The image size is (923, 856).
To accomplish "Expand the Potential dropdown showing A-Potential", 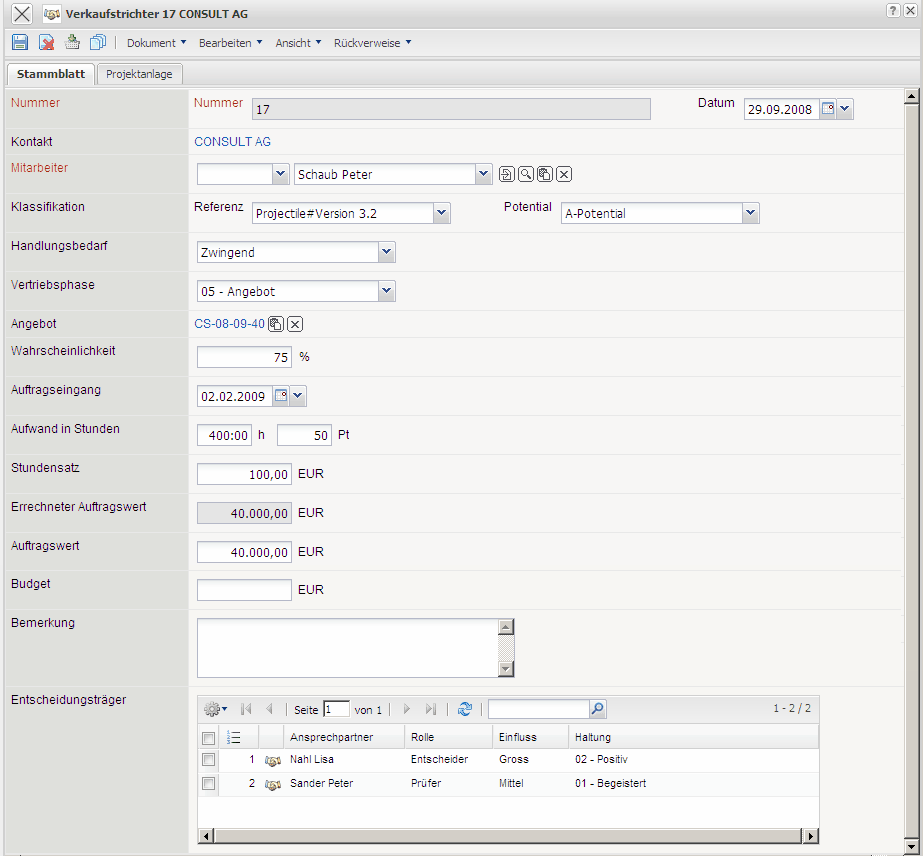I will pos(751,213).
